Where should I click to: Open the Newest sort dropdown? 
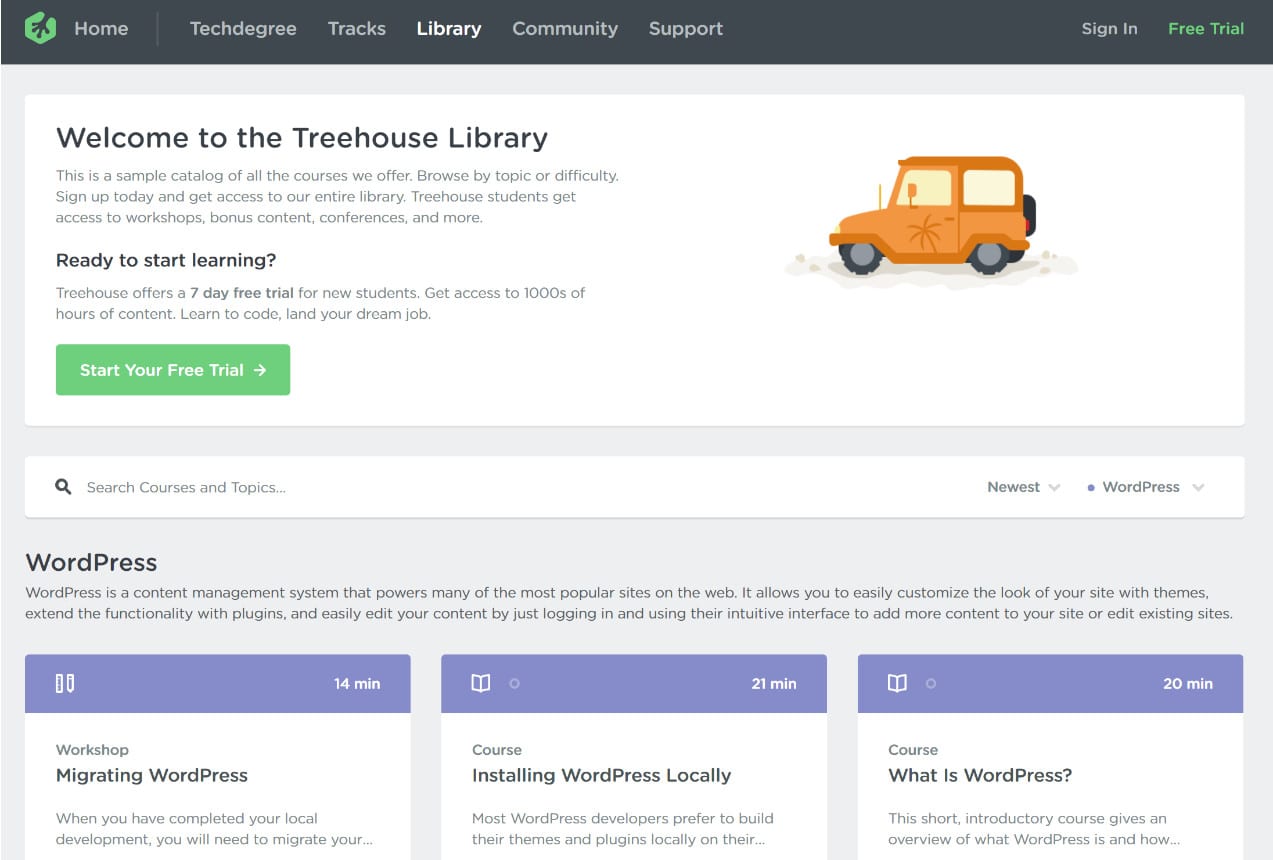(x=1022, y=487)
